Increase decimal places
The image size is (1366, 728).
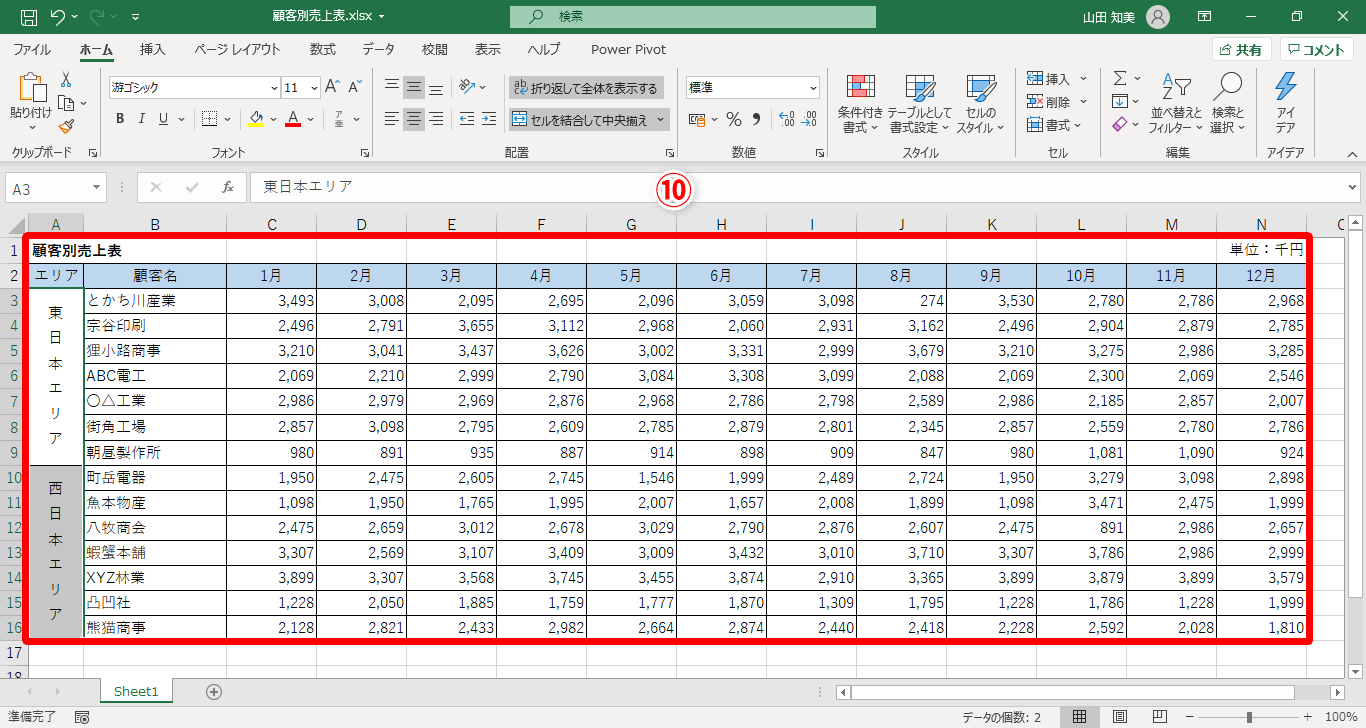[x=786, y=120]
